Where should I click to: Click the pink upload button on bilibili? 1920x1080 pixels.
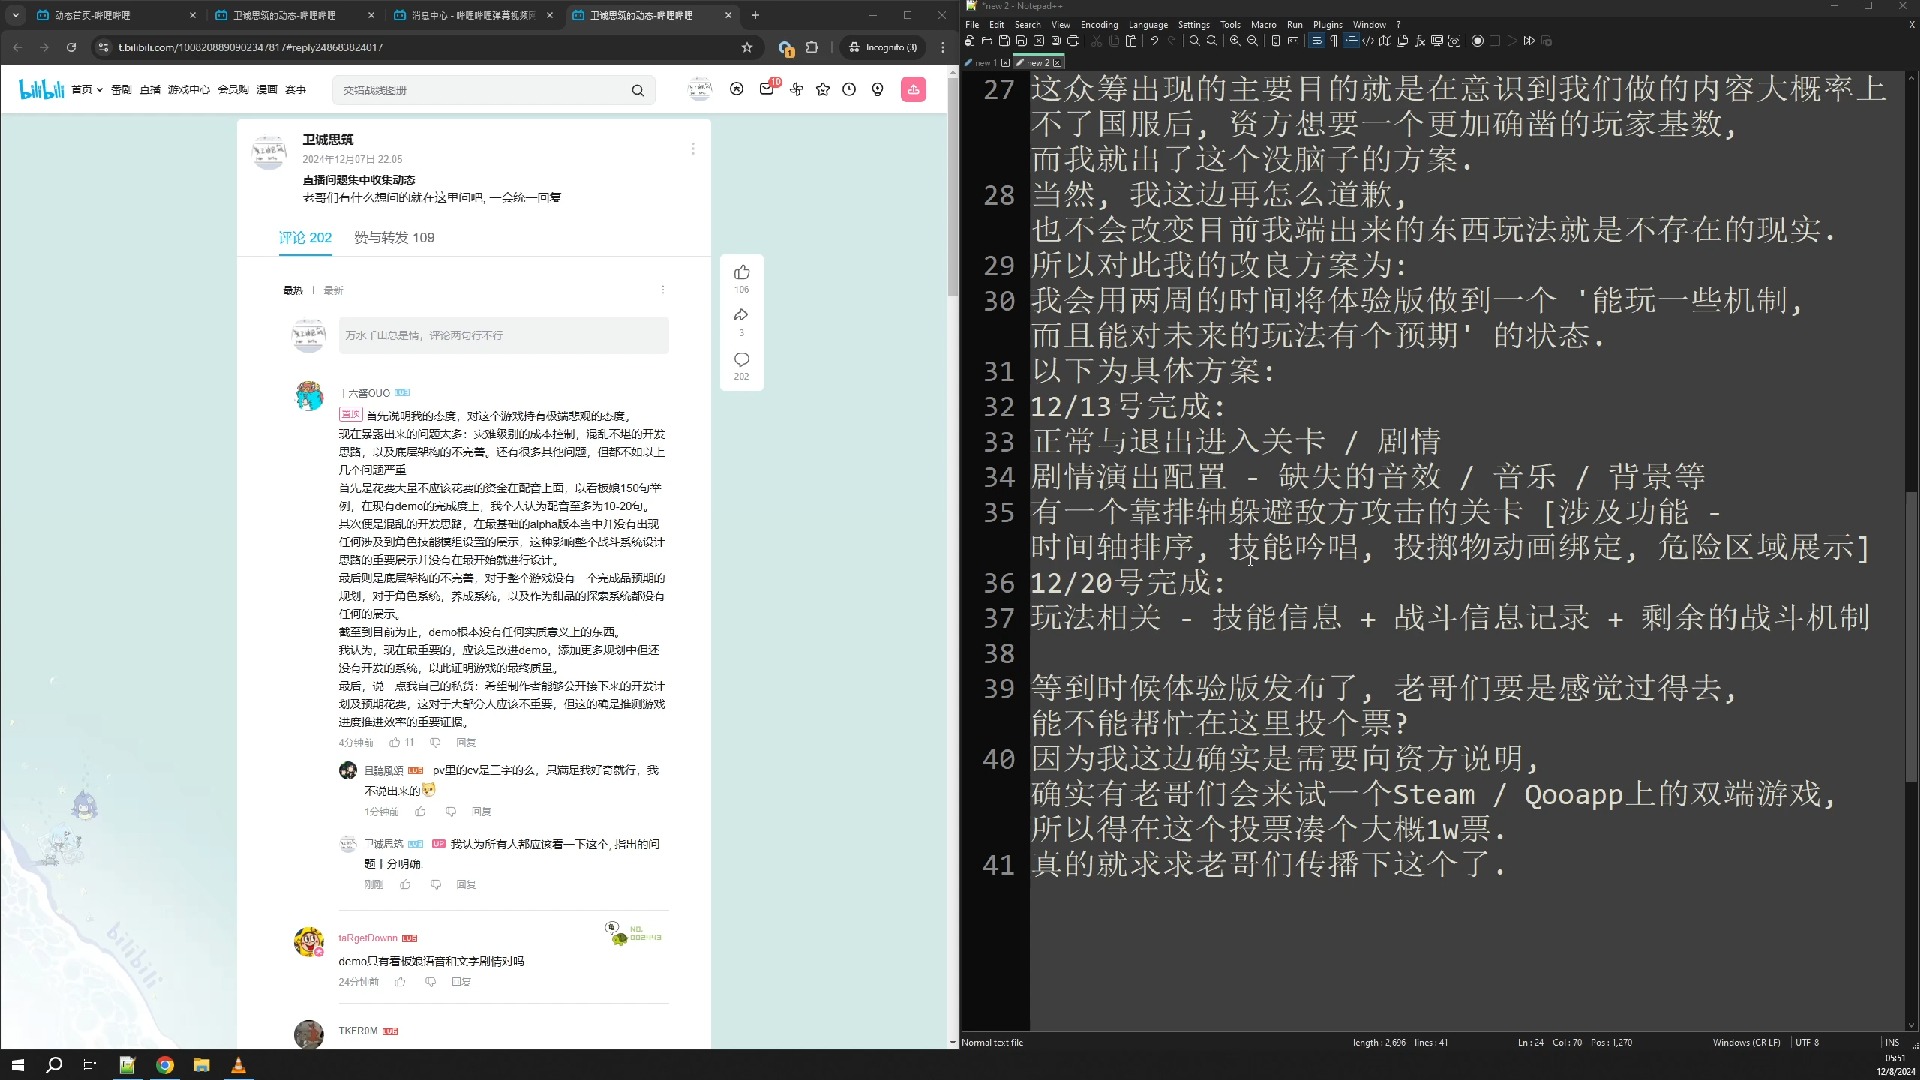(913, 90)
